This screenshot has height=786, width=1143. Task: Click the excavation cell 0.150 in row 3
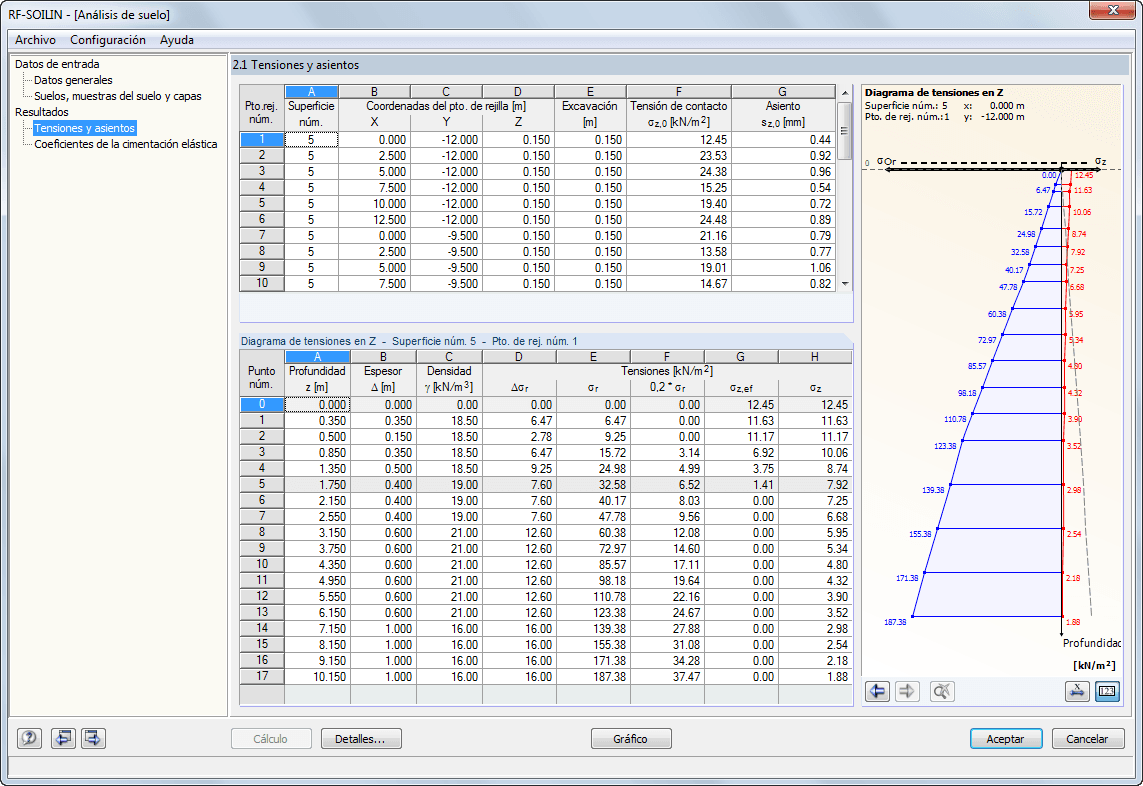coord(590,171)
